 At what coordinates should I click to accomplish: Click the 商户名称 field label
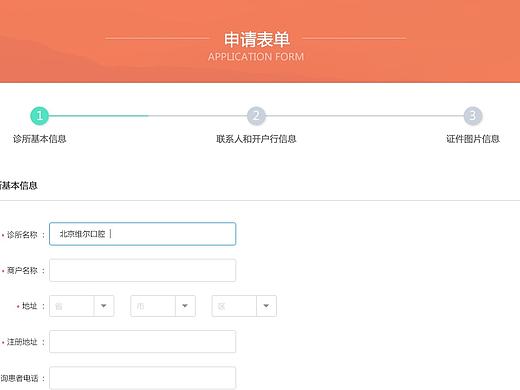pyautogui.click(x=22, y=270)
